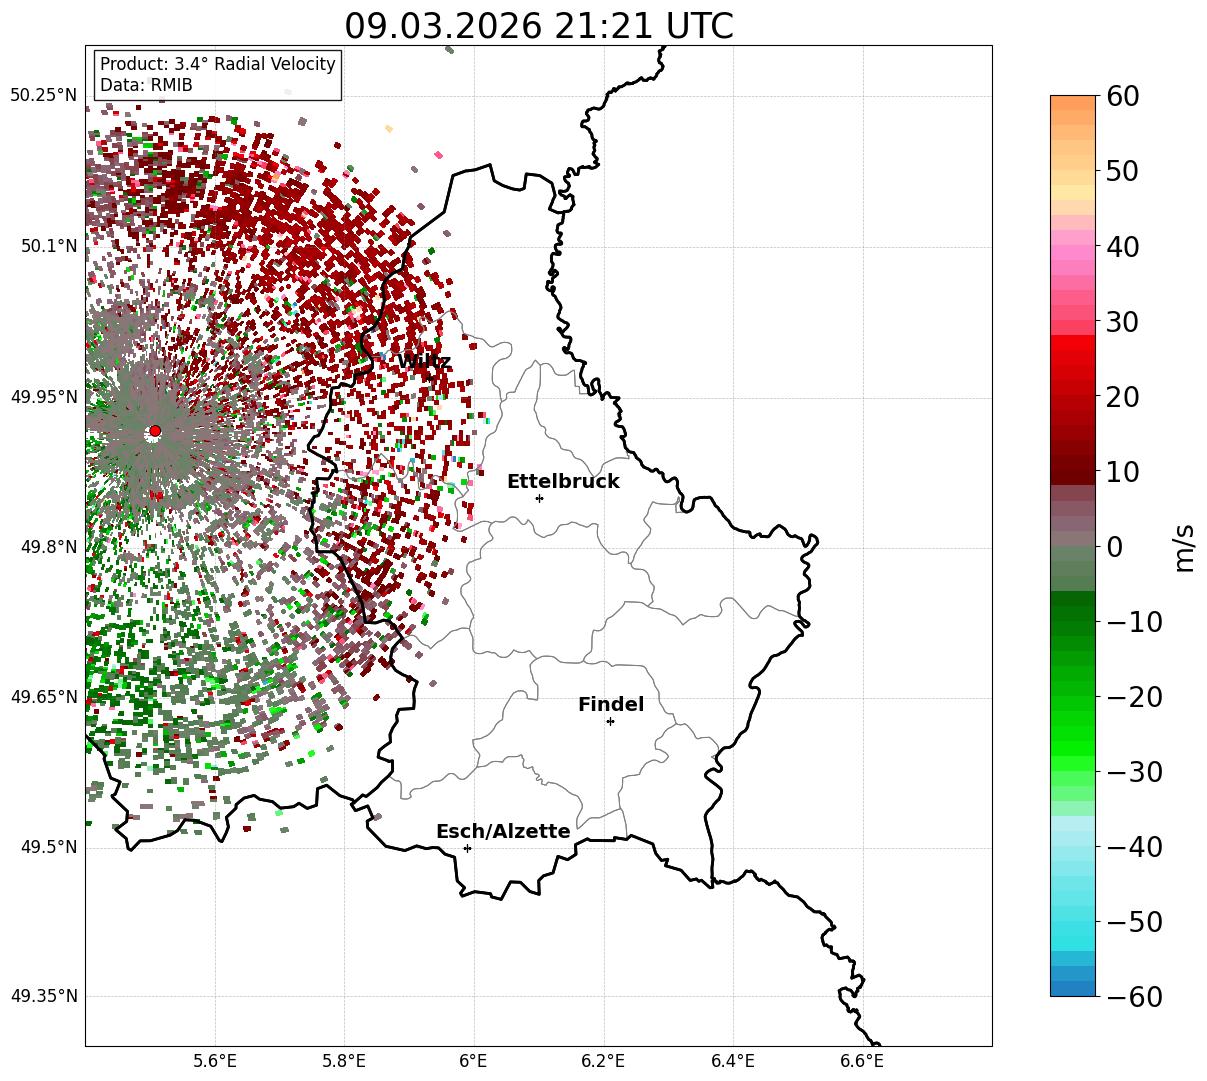Pick the bright green -25 m/s colorbar band
The height and width of the screenshot is (1081, 1207).
pos(1073,733)
